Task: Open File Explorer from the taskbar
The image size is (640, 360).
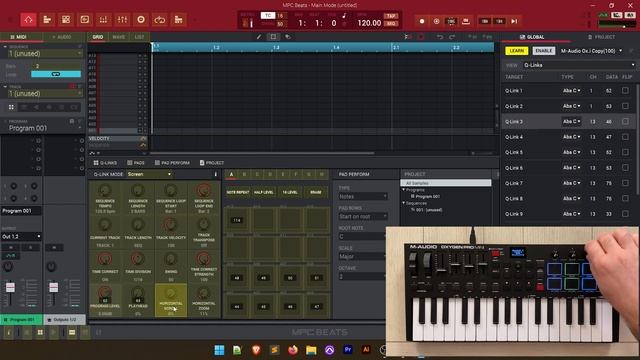Action: pos(311,350)
